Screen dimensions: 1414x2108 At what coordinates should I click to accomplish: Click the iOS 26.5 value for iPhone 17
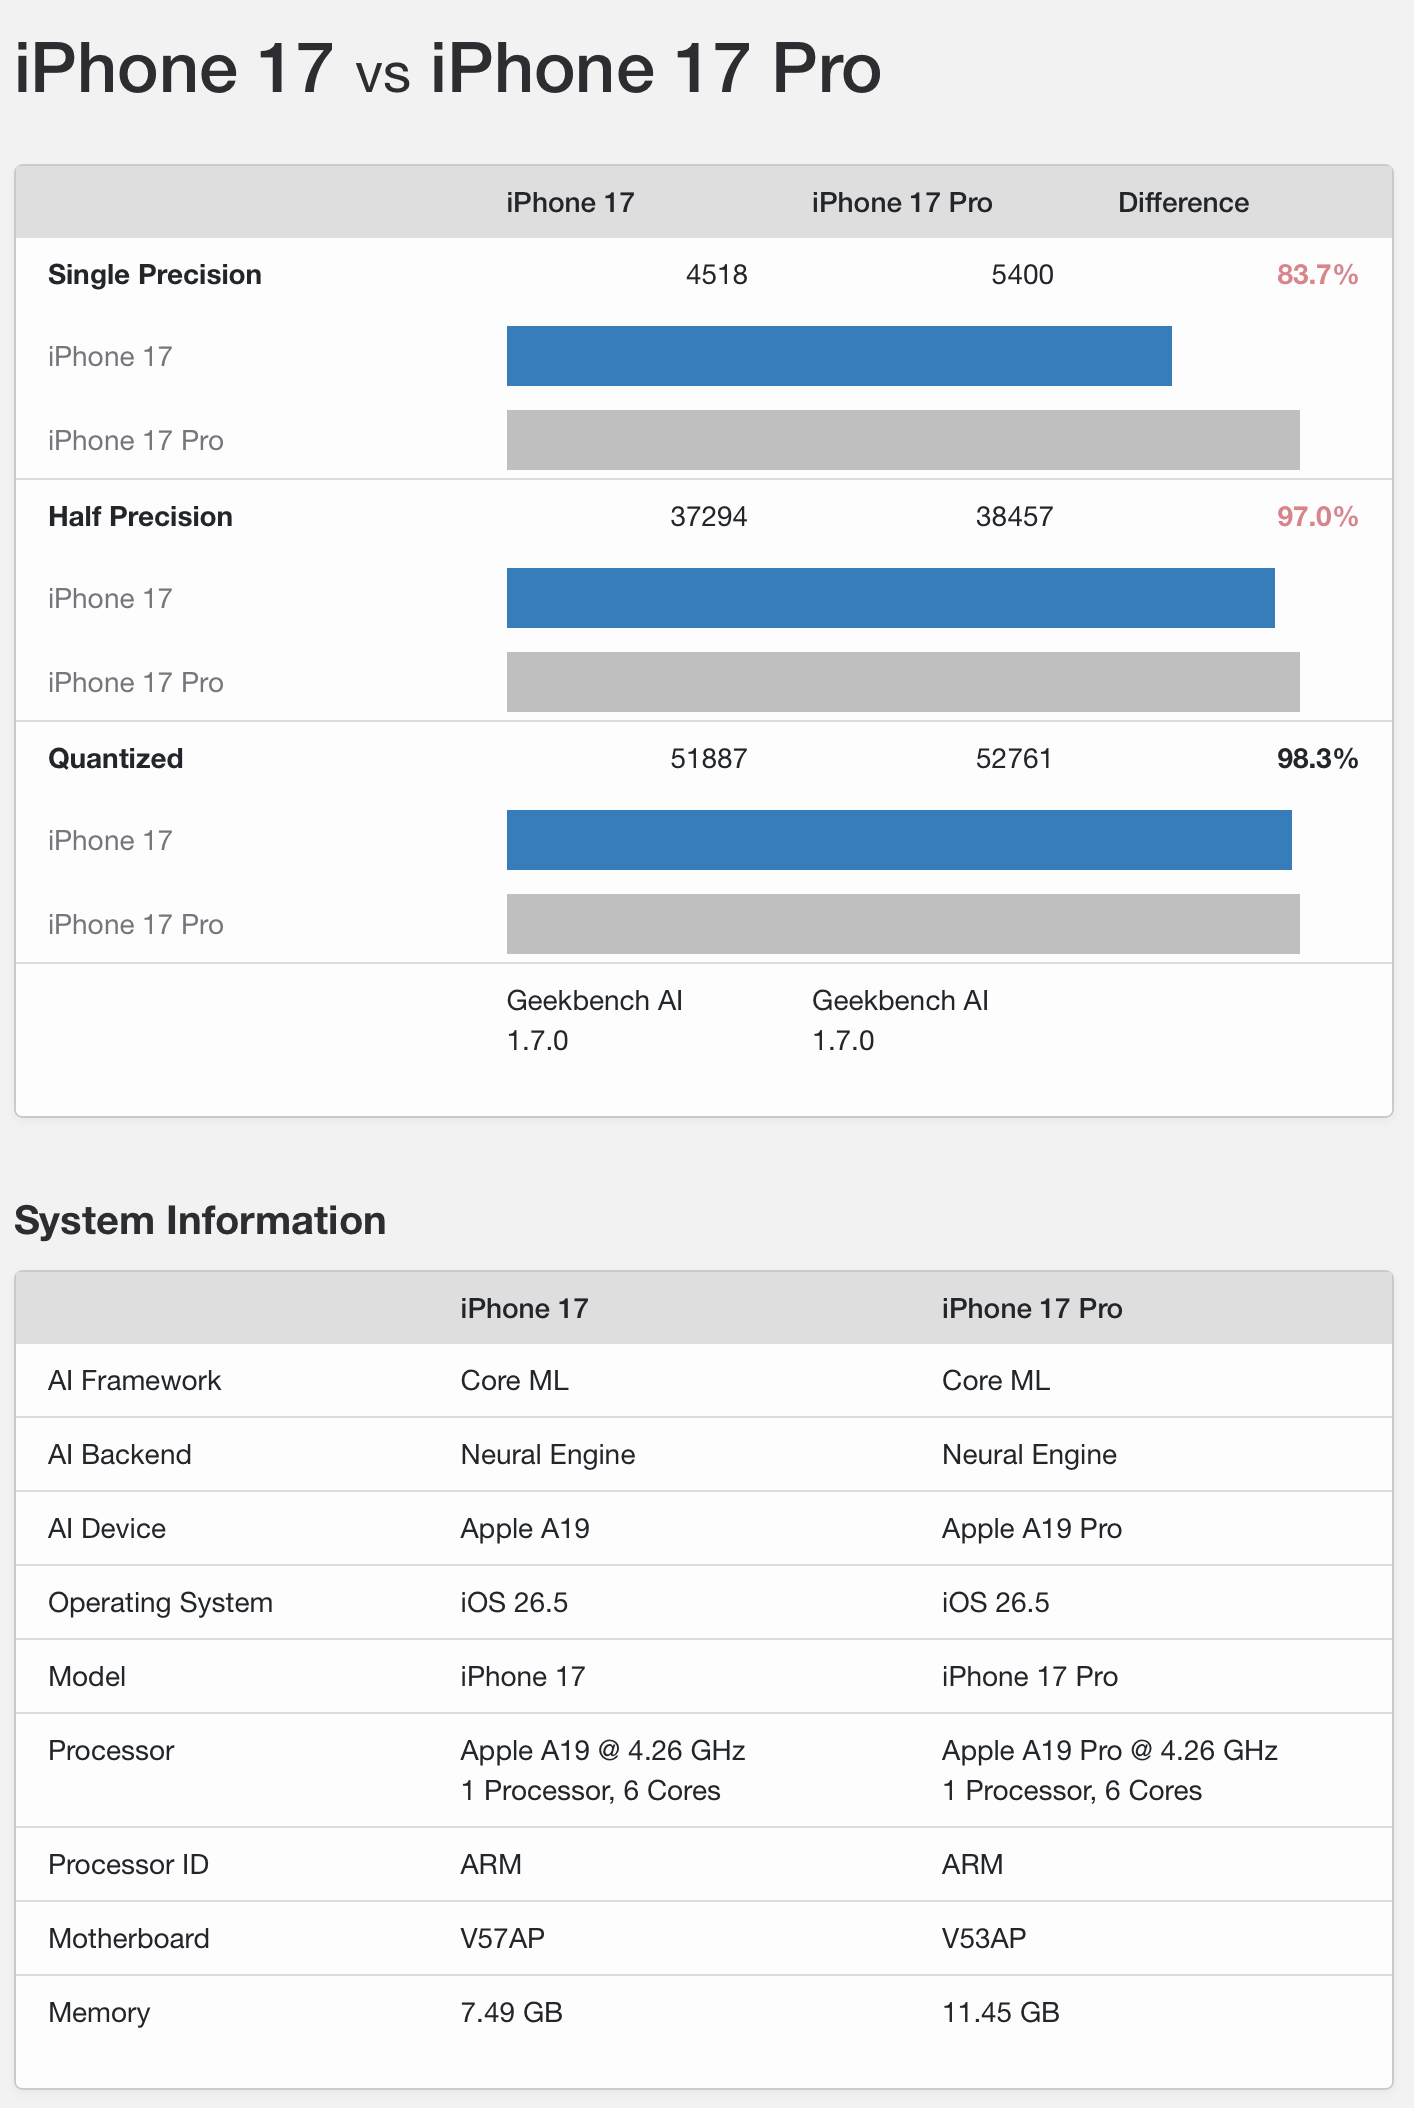pyautogui.click(x=514, y=1603)
